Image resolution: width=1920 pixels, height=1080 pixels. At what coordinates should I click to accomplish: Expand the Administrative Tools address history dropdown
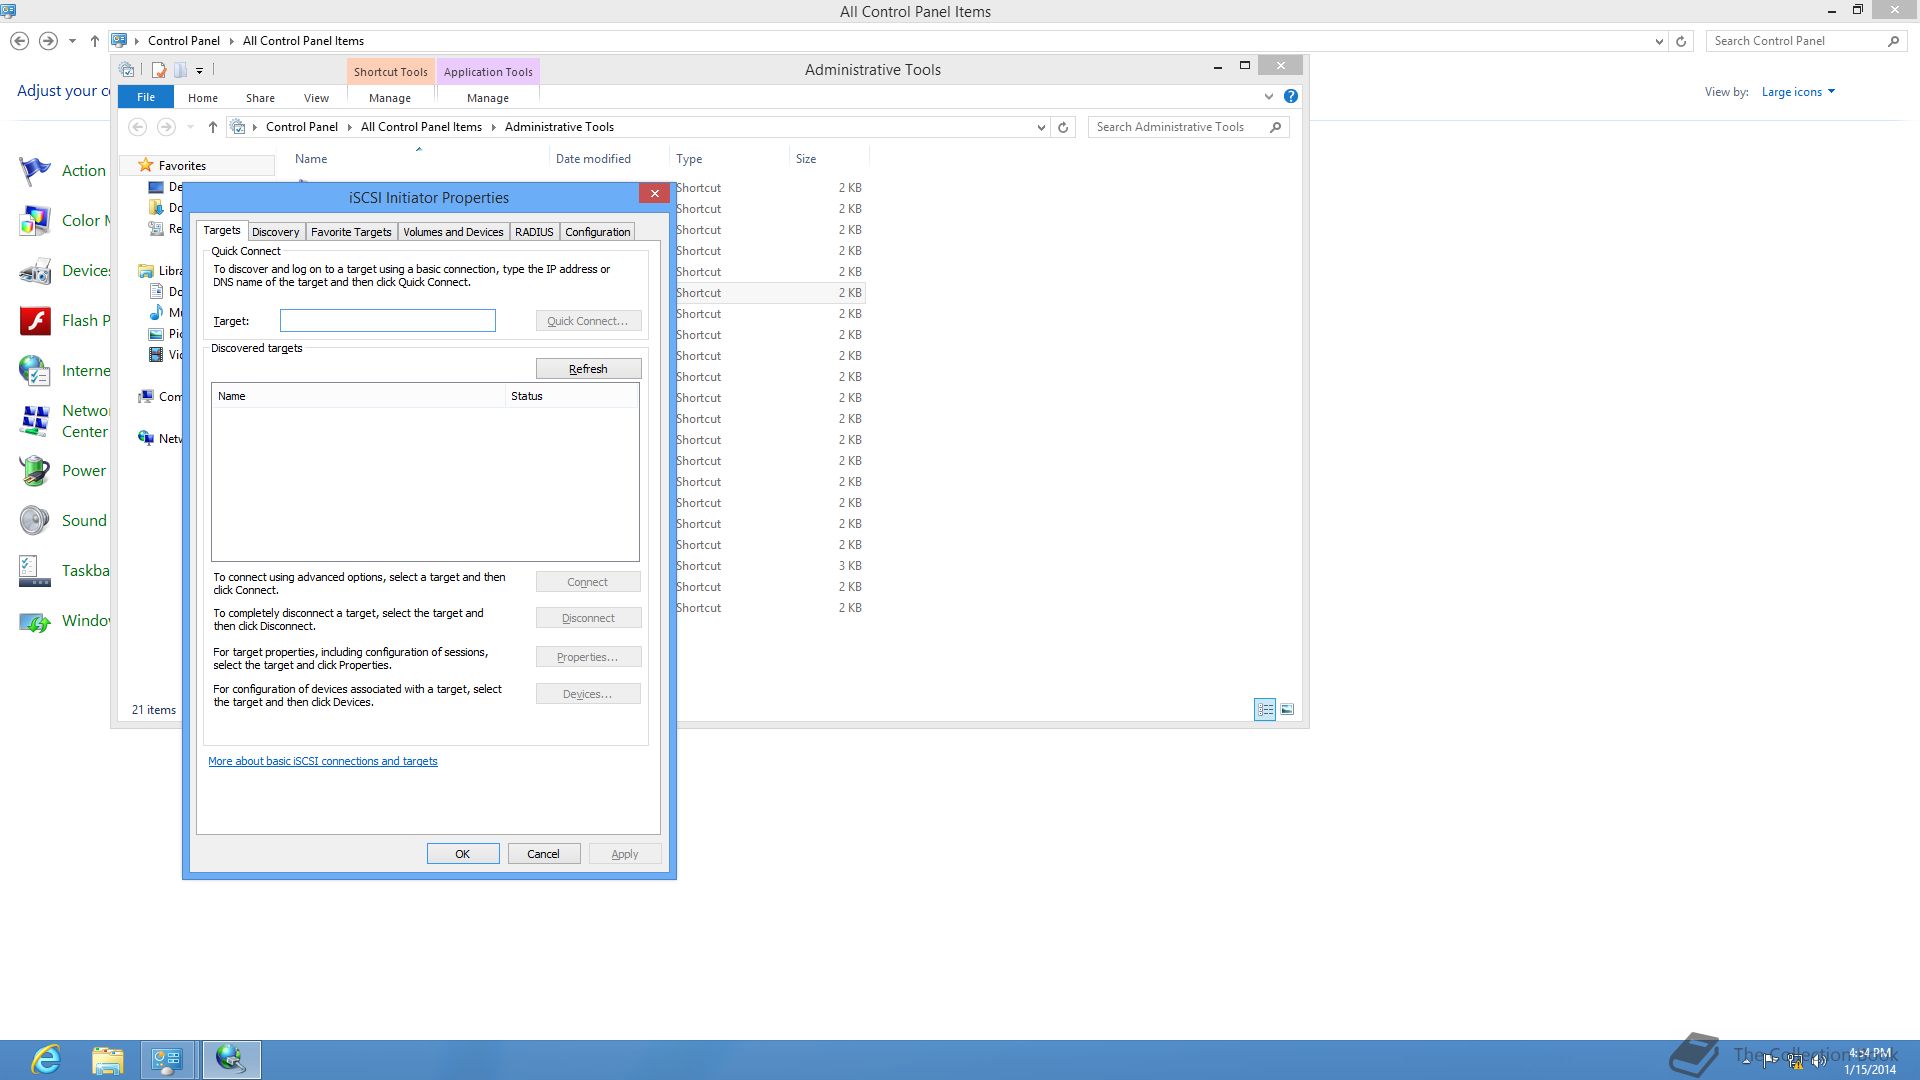[1041, 127]
